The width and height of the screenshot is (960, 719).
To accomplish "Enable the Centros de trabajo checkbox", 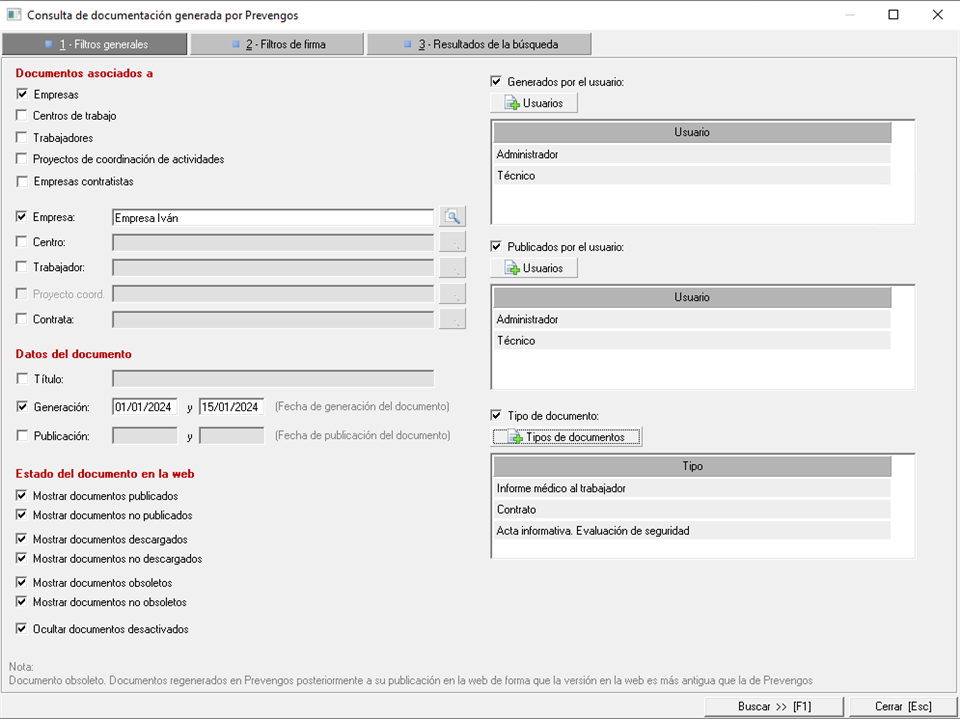I will point(22,116).
